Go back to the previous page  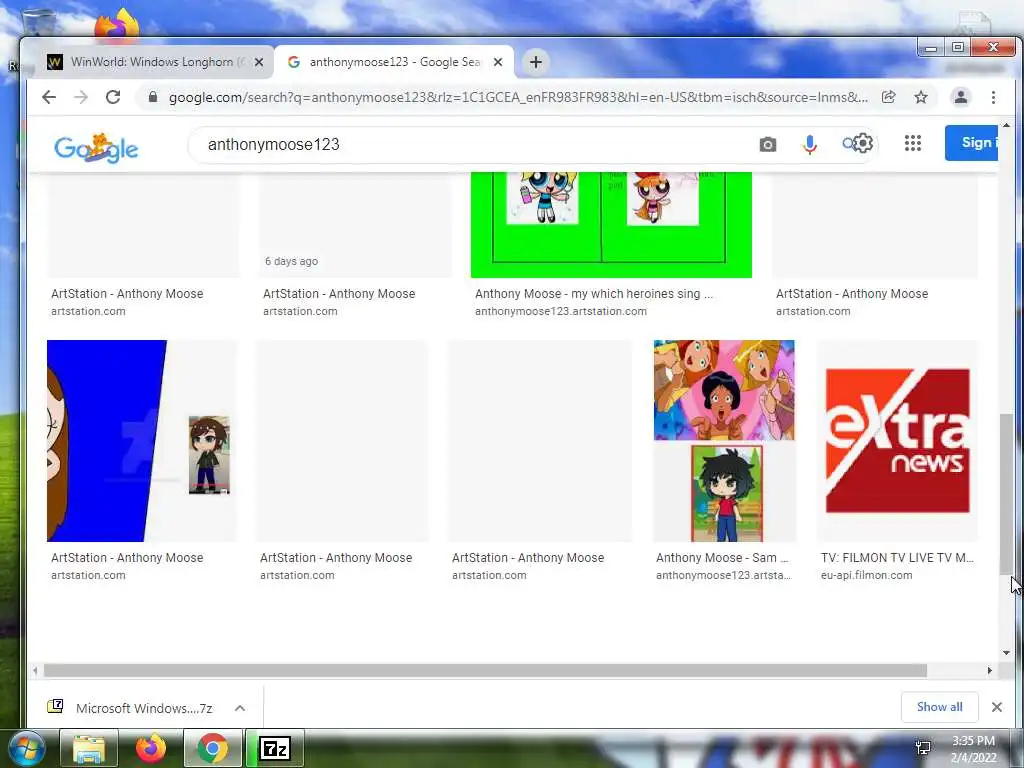click(x=49, y=97)
